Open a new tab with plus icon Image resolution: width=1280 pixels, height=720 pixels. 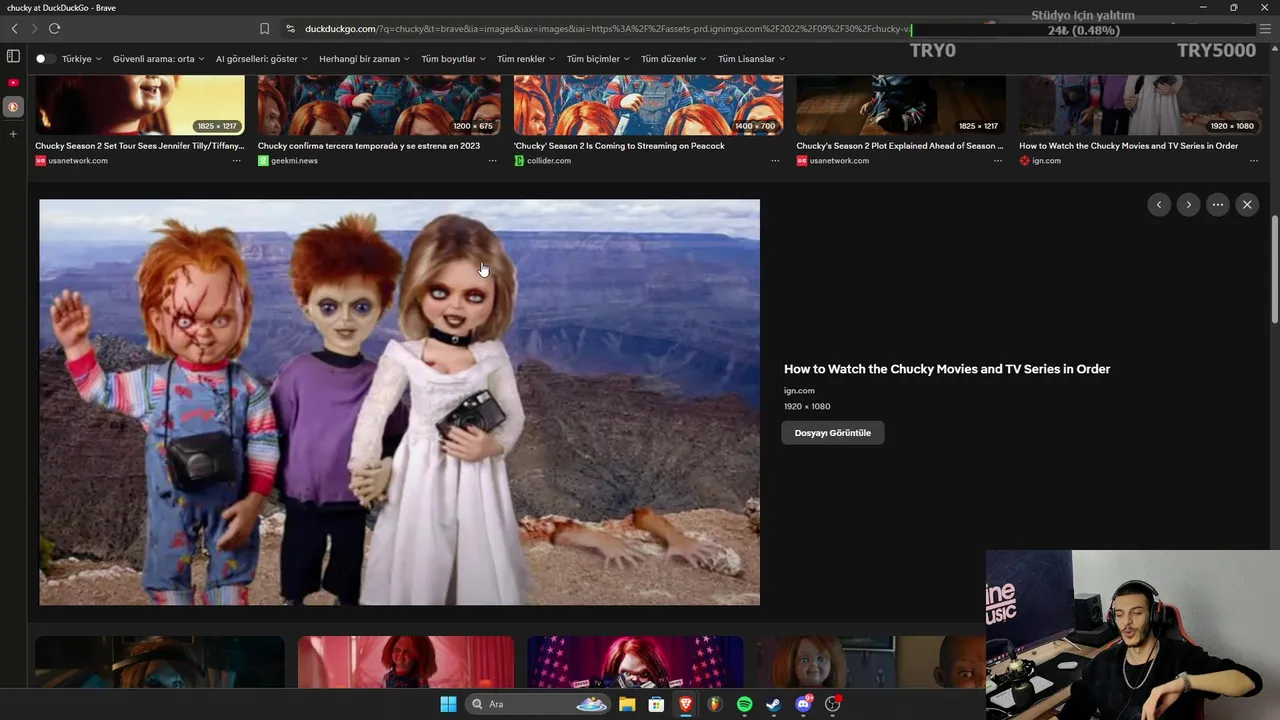click(13, 133)
